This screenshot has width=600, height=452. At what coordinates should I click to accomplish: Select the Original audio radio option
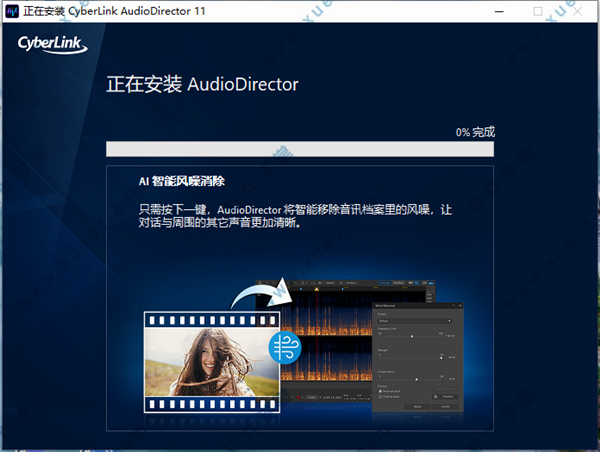coord(378,396)
